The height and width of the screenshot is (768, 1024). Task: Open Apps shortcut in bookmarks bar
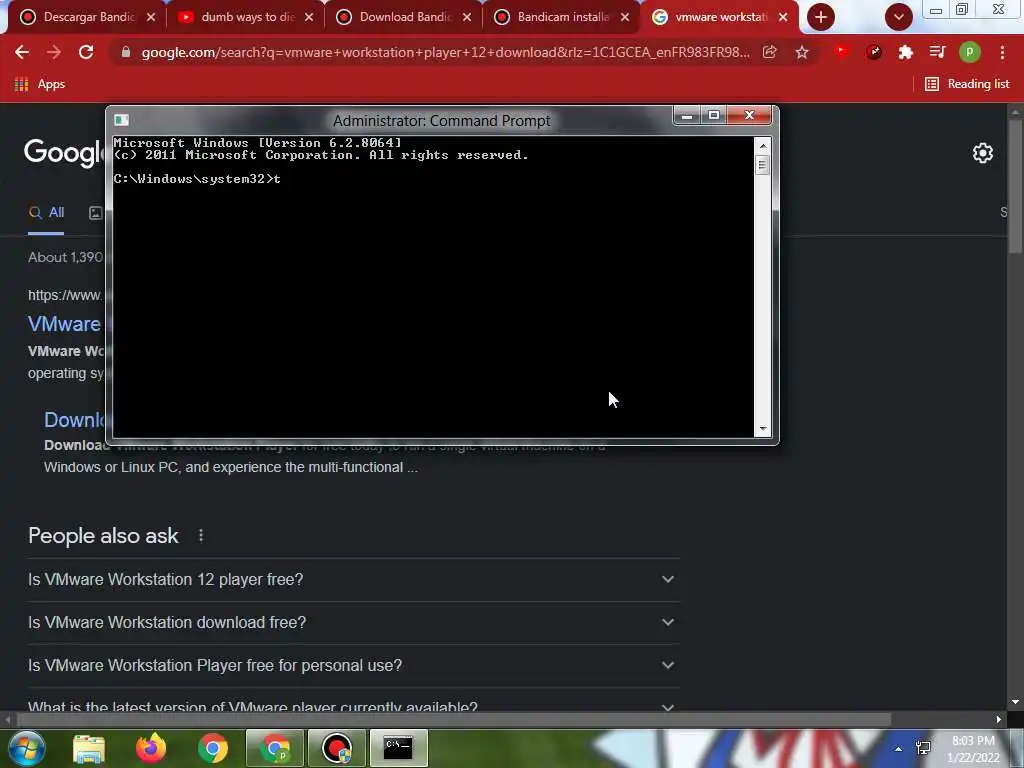(40, 84)
